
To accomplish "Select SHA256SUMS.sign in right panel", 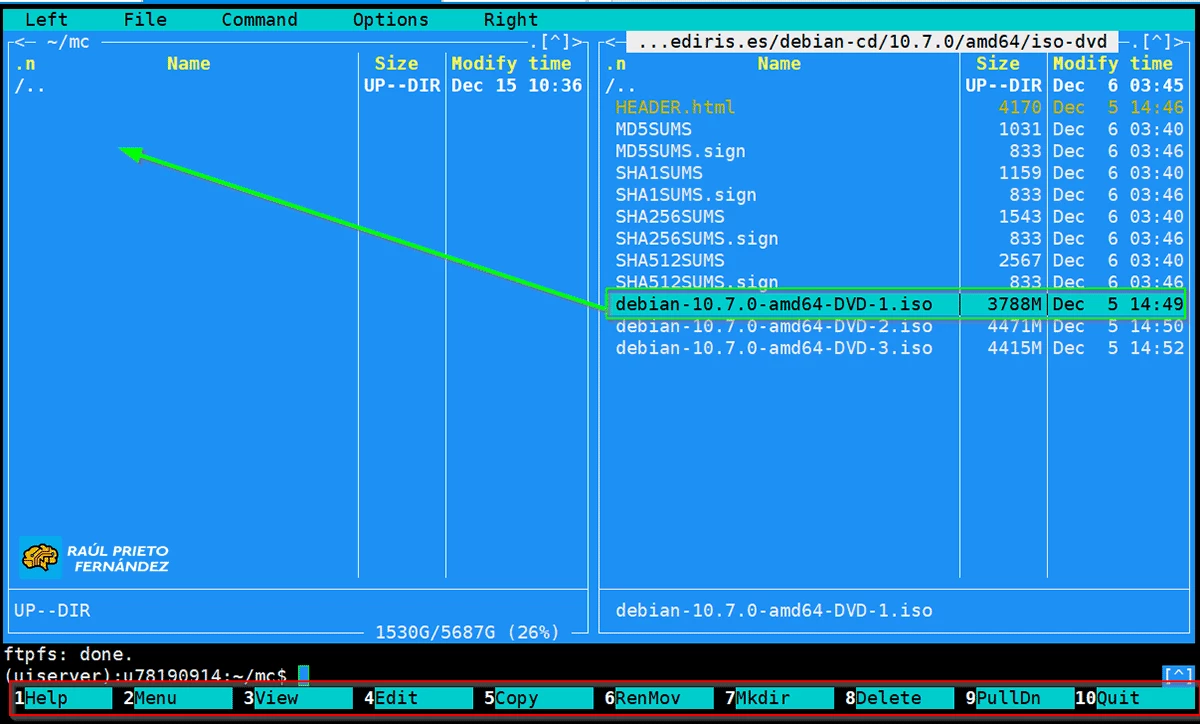I will point(696,239).
